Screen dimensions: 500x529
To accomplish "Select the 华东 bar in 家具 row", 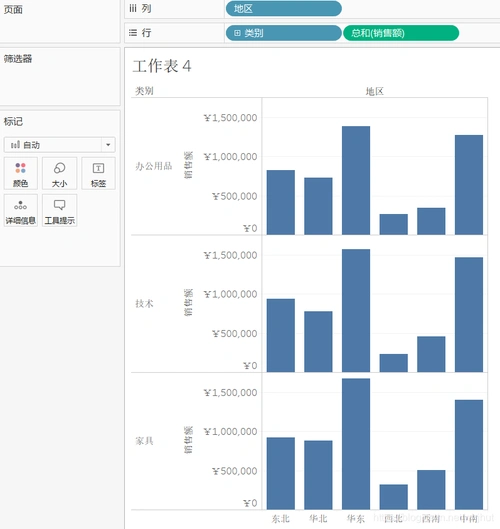I will [356, 444].
